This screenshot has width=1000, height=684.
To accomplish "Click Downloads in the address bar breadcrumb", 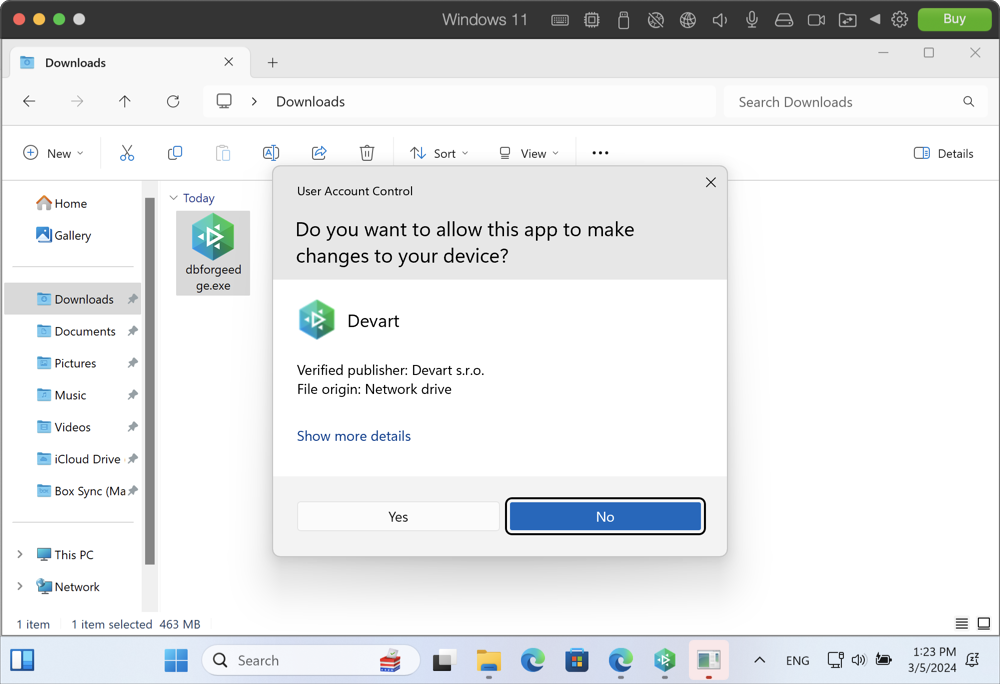I will (311, 101).
